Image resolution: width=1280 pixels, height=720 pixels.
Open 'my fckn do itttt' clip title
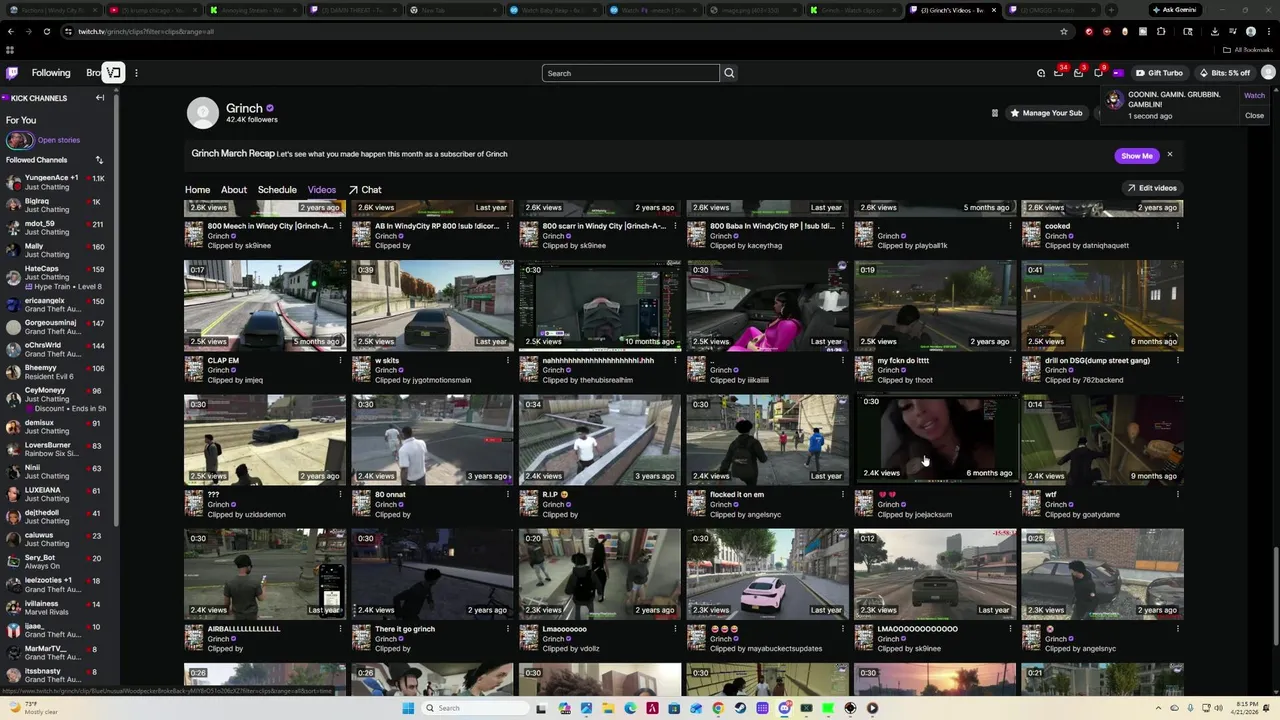point(903,360)
